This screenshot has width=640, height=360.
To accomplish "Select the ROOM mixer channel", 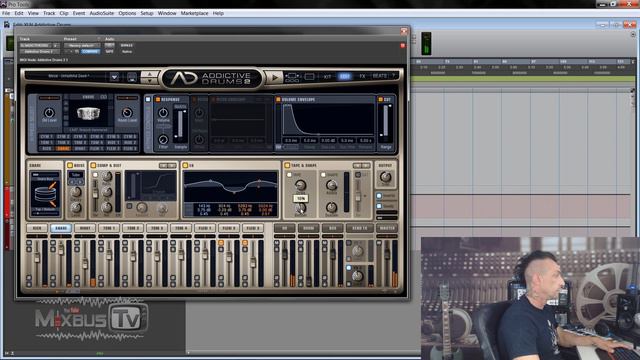I will coord(309,228).
